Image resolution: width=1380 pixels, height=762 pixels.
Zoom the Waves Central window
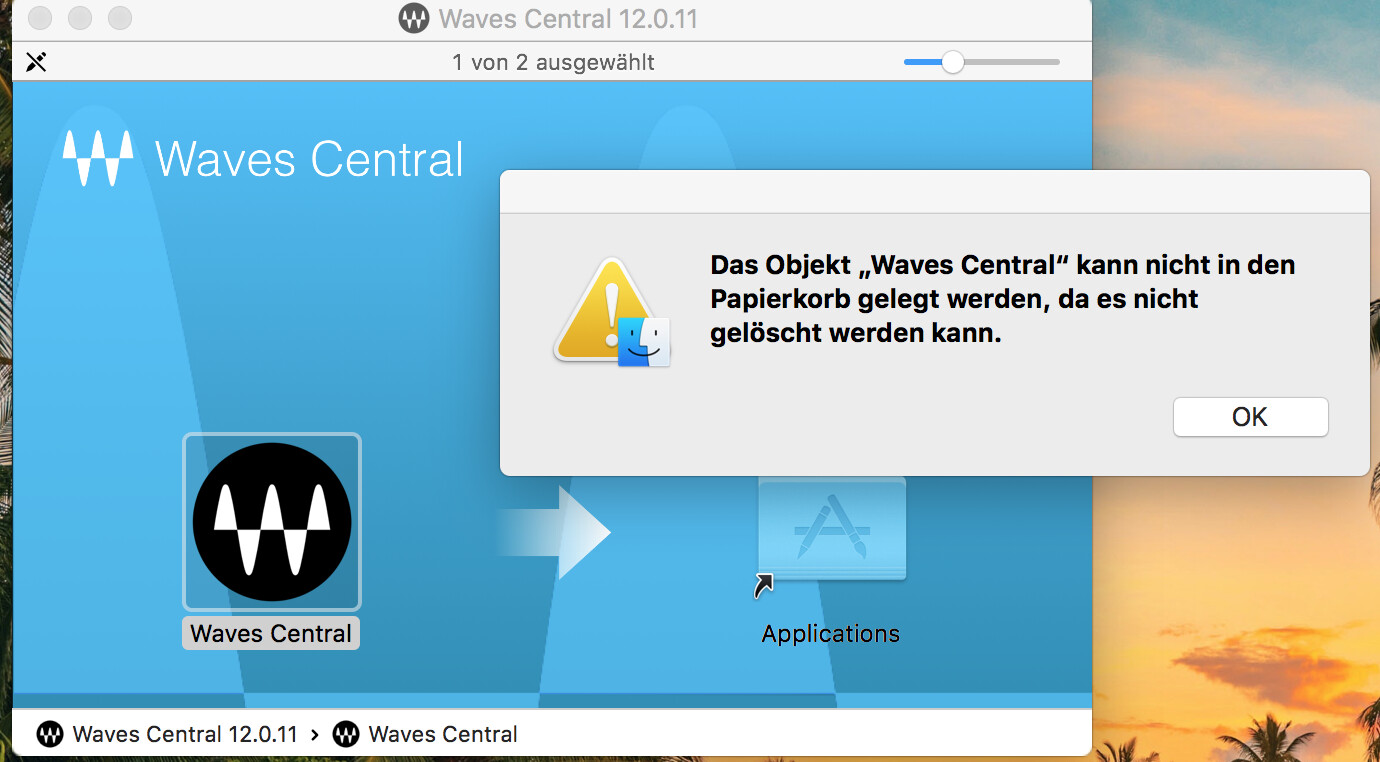(x=120, y=18)
